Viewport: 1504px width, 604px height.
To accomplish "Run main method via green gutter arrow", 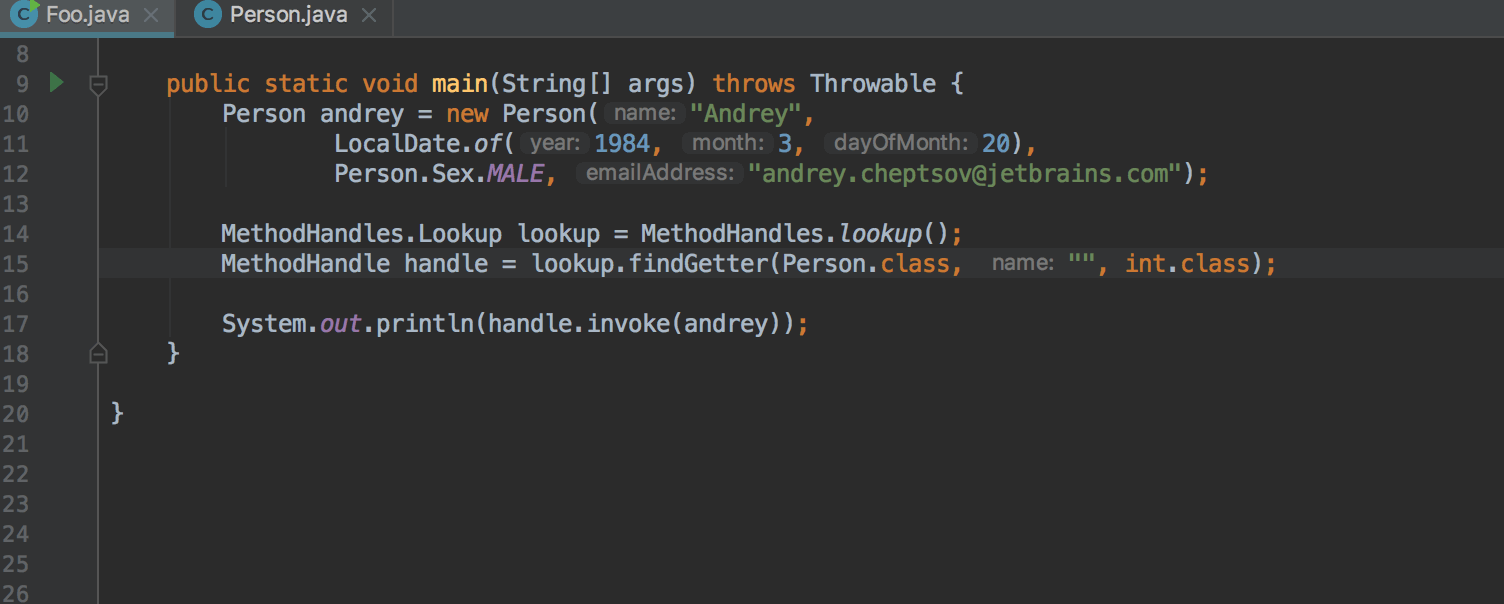I will pyautogui.click(x=57, y=83).
